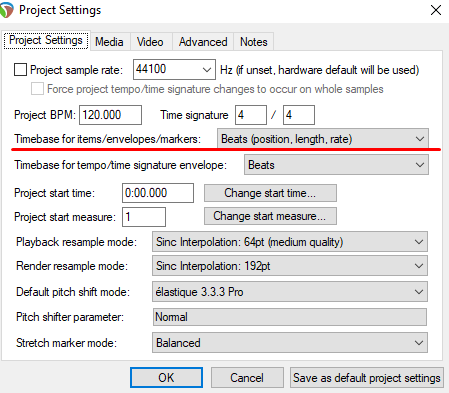
Task: Click Change start measure button
Action: (x=270, y=216)
